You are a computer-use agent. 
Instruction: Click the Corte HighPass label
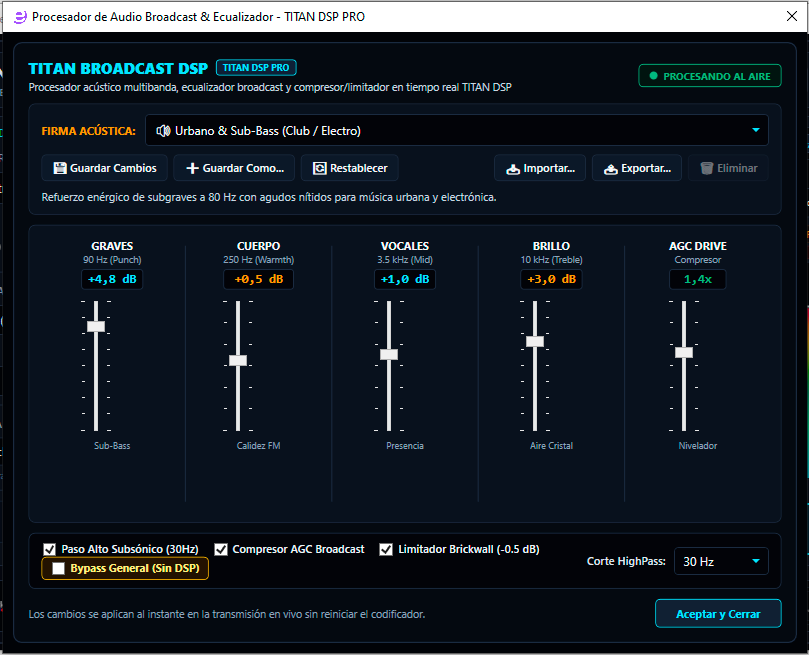click(x=626, y=561)
